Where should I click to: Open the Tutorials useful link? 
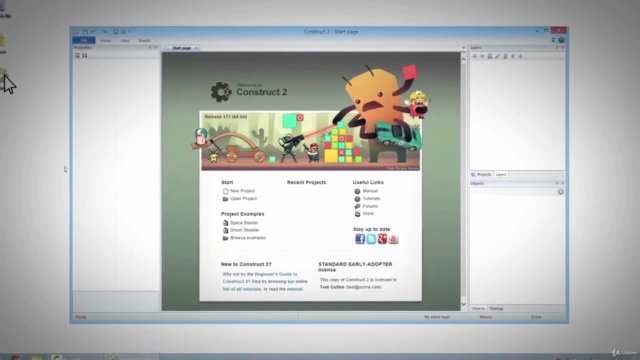pyautogui.click(x=371, y=199)
